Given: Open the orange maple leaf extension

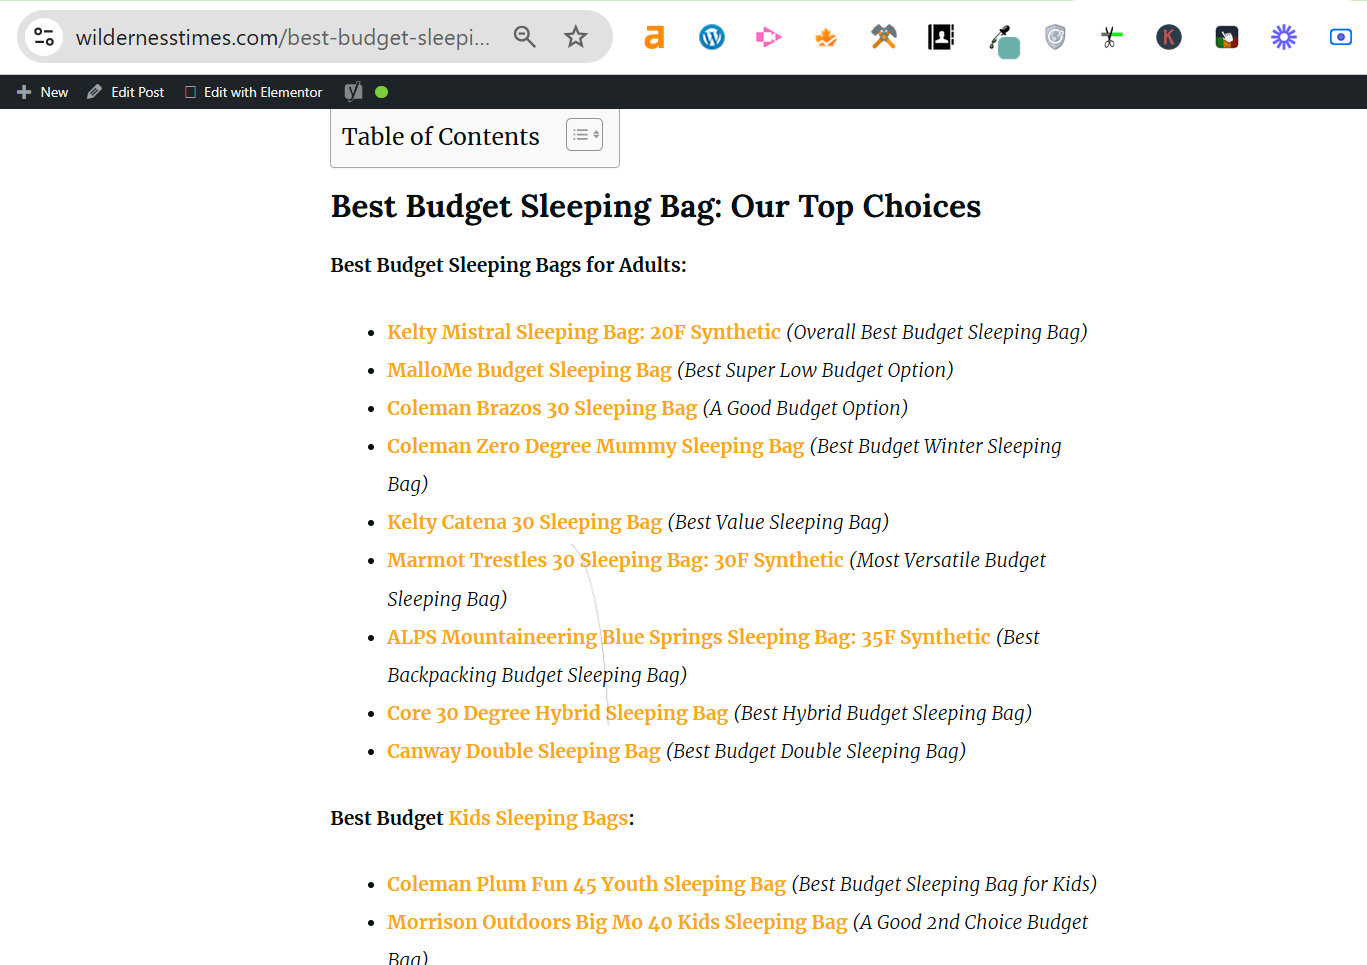Looking at the screenshot, I should 826,37.
